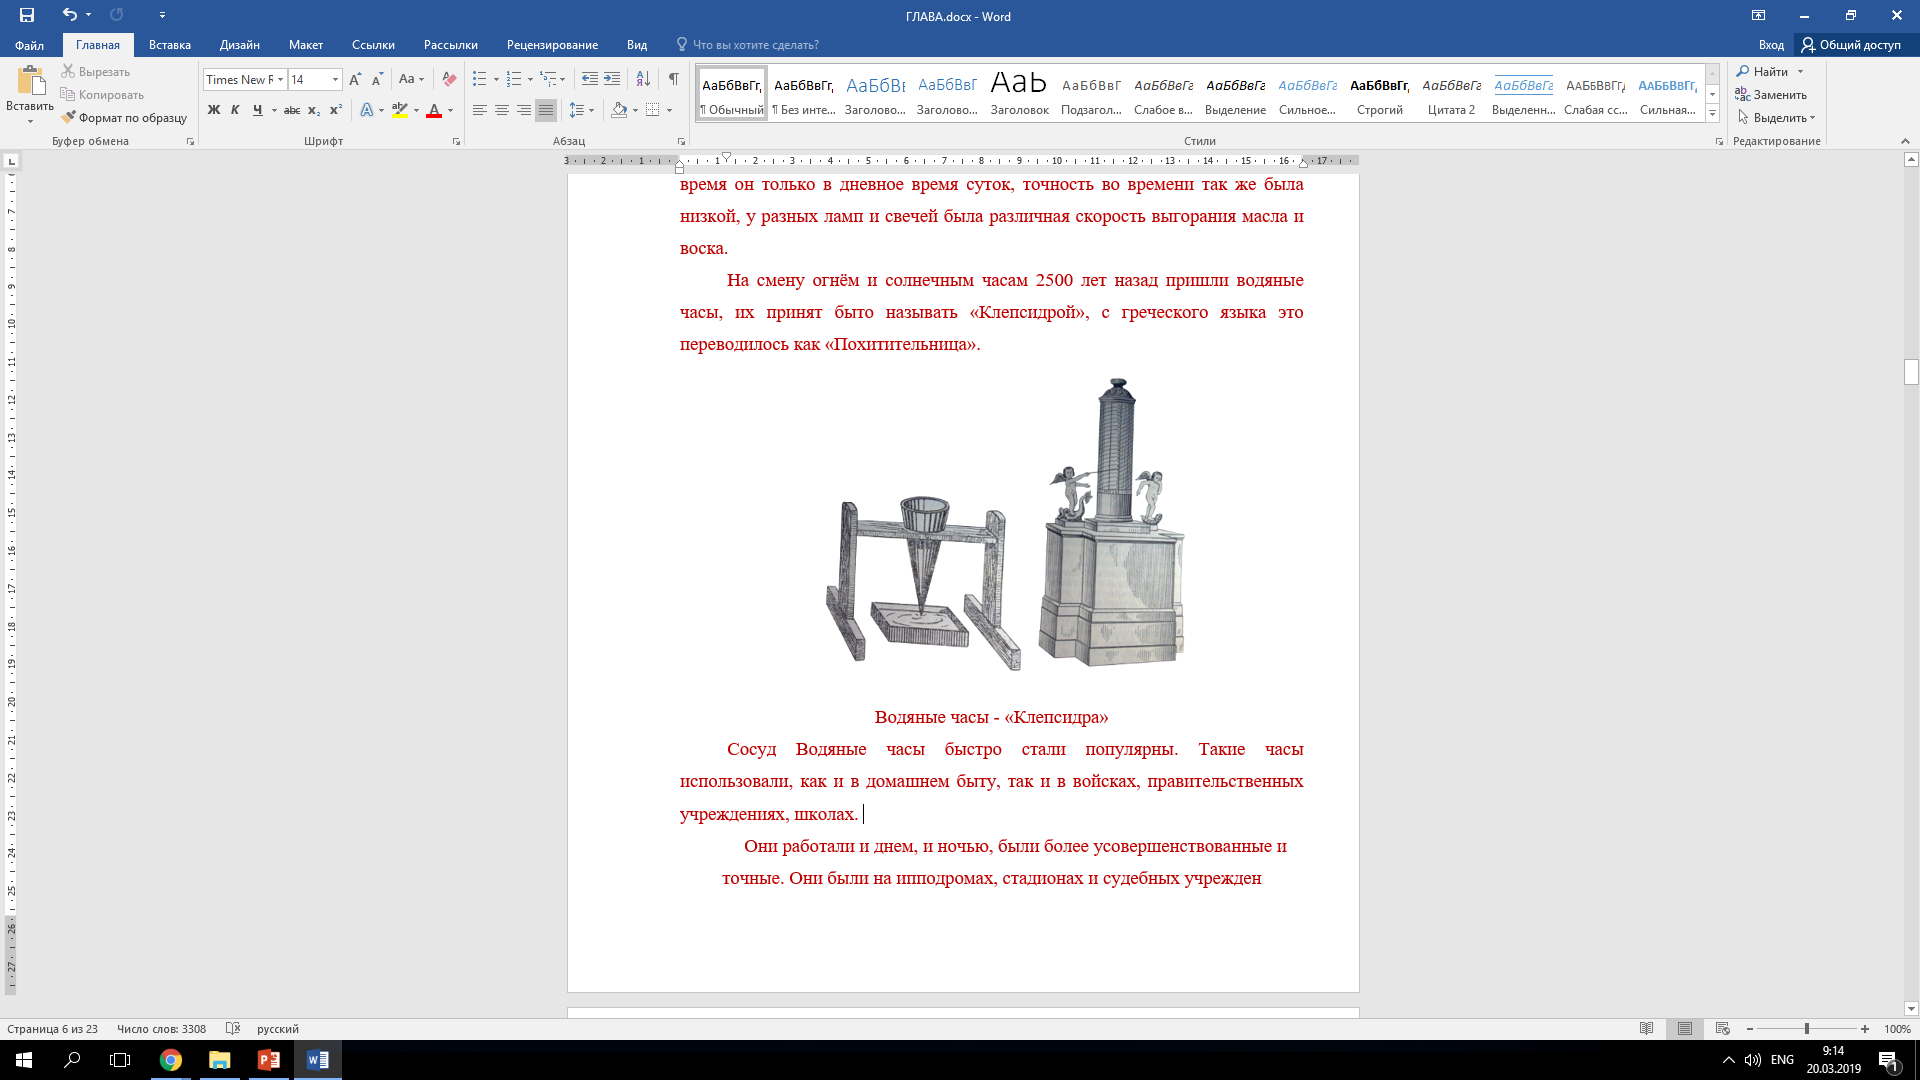This screenshot has width=1920, height=1080.
Task: Click the Format Painter brush icon
Action: [x=68, y=118]
